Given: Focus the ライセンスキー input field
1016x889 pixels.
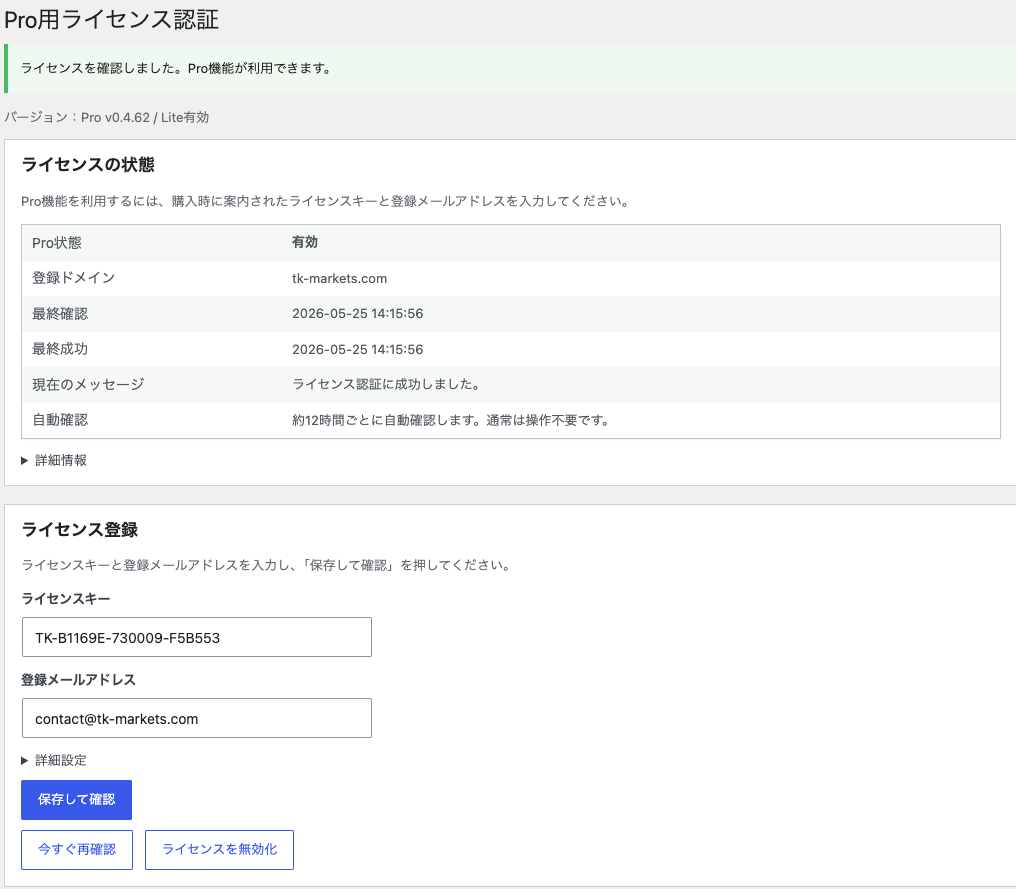Looking at the screenshot, I should click(197, 637).
